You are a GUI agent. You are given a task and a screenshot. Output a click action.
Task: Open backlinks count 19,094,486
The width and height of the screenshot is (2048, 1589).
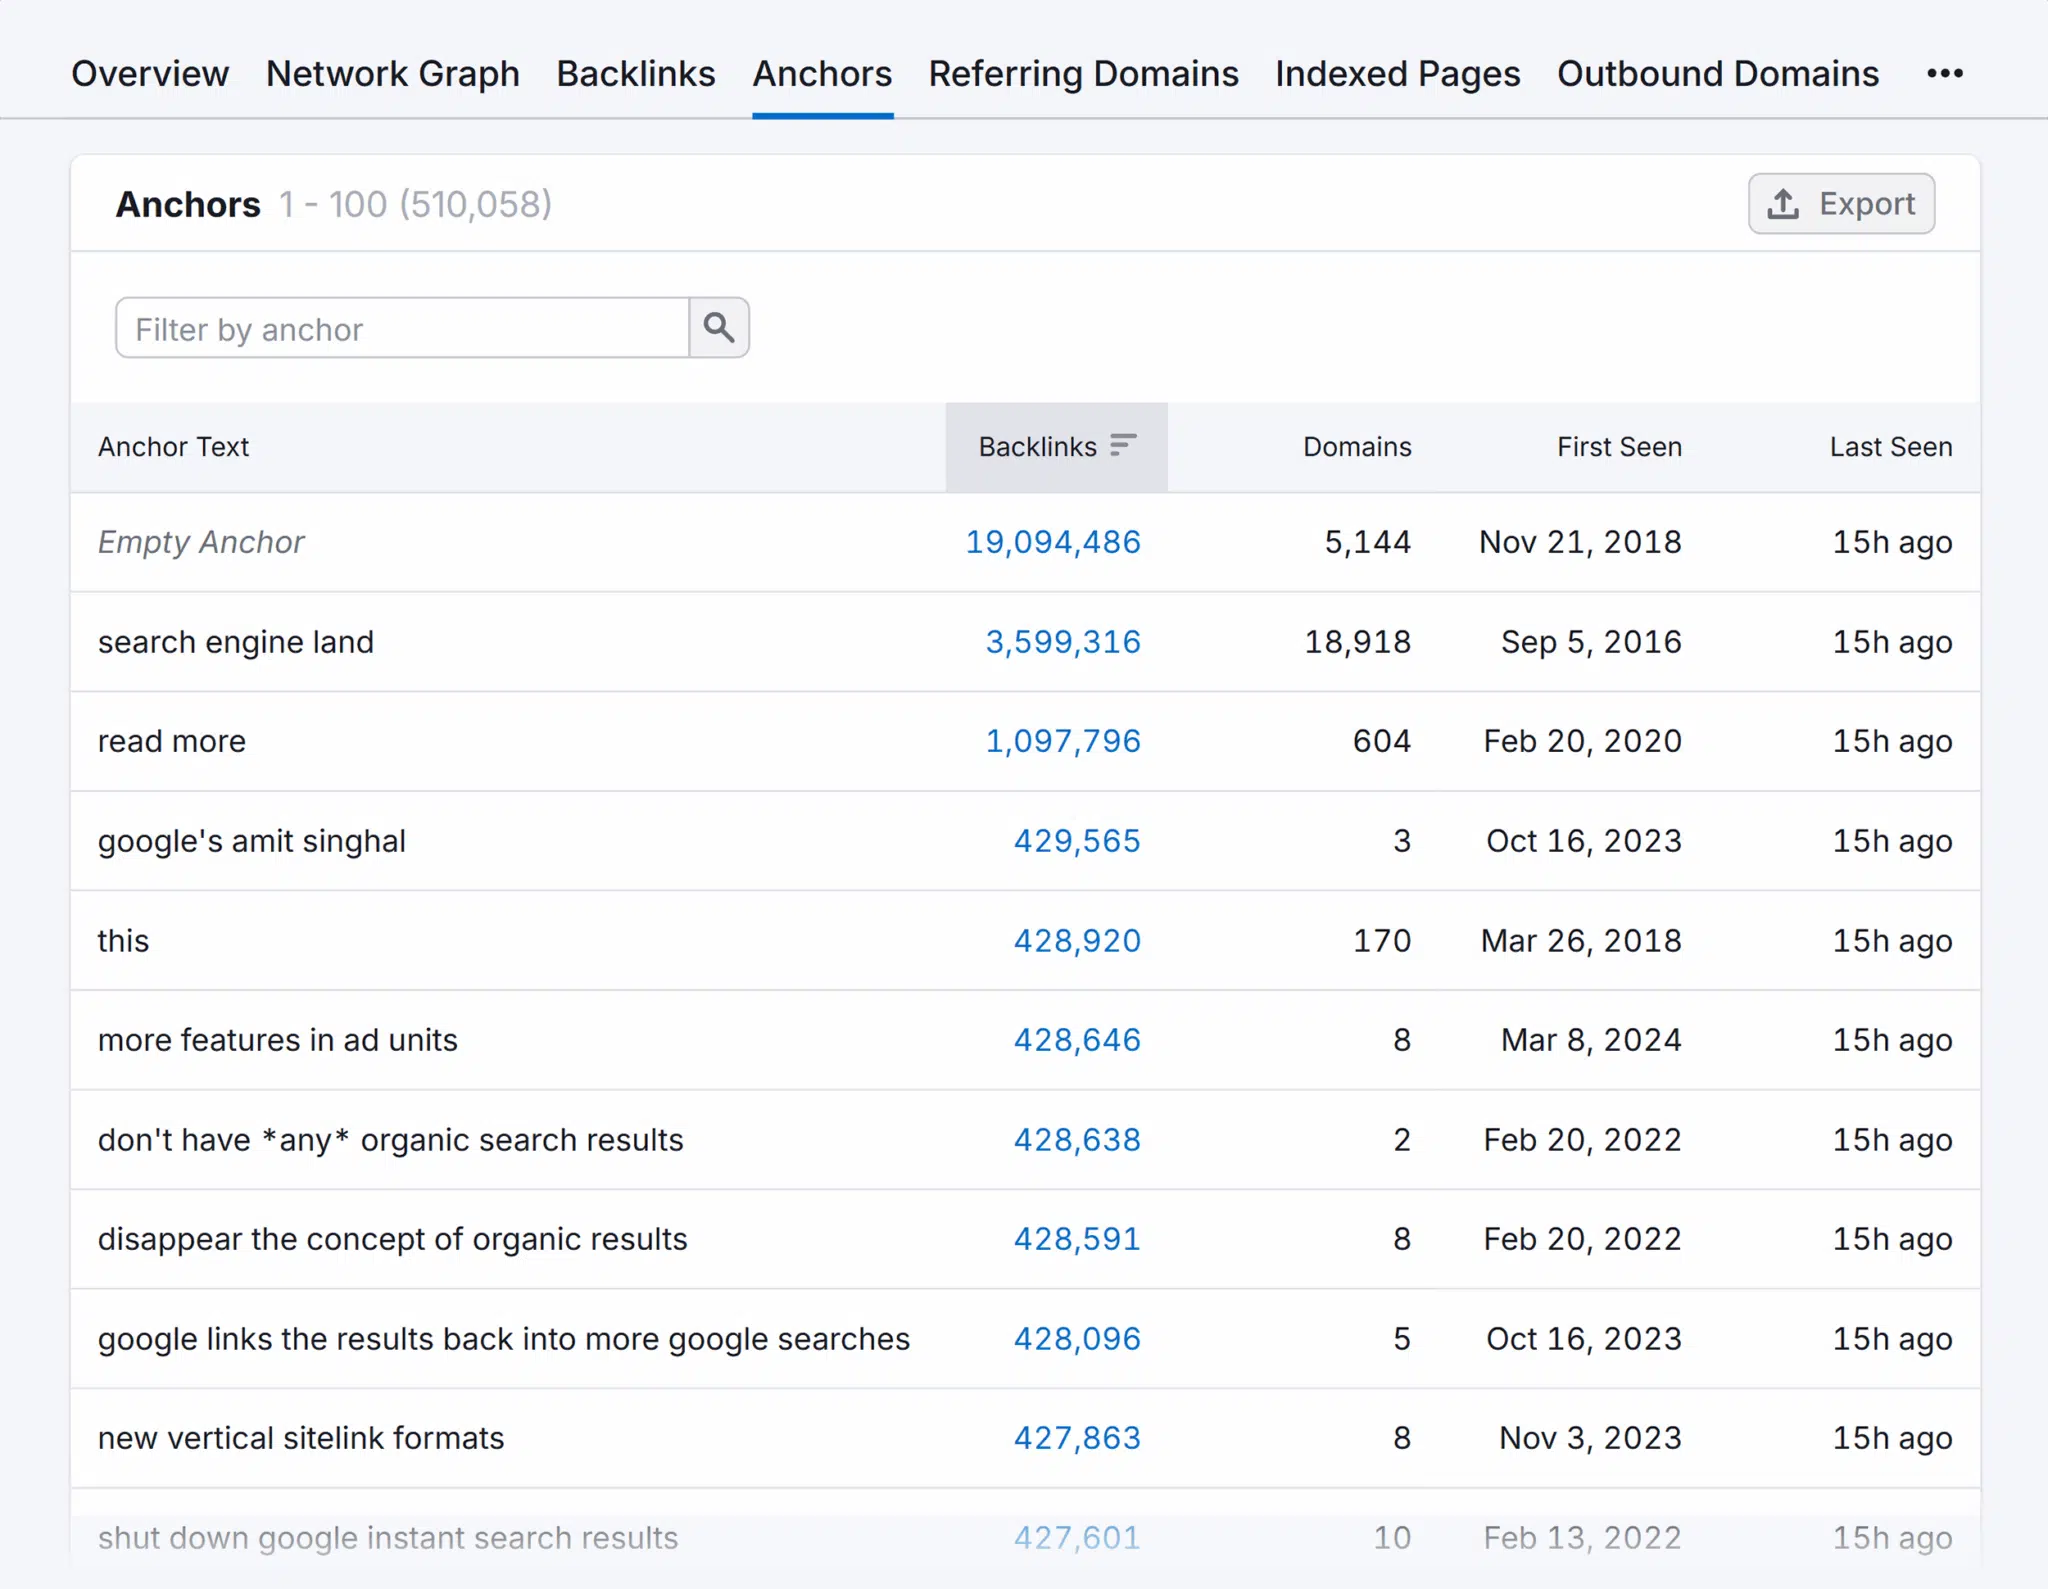point(1052,542)
